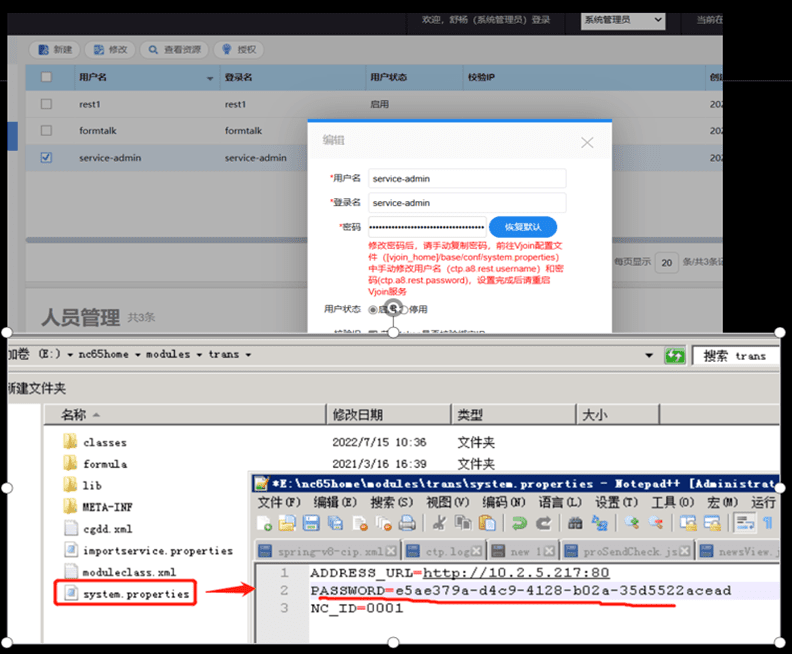Viewport: 792px width, 654px height.
Task: Open the 搜索(S) menu
Action: click(x=391, y=502)
